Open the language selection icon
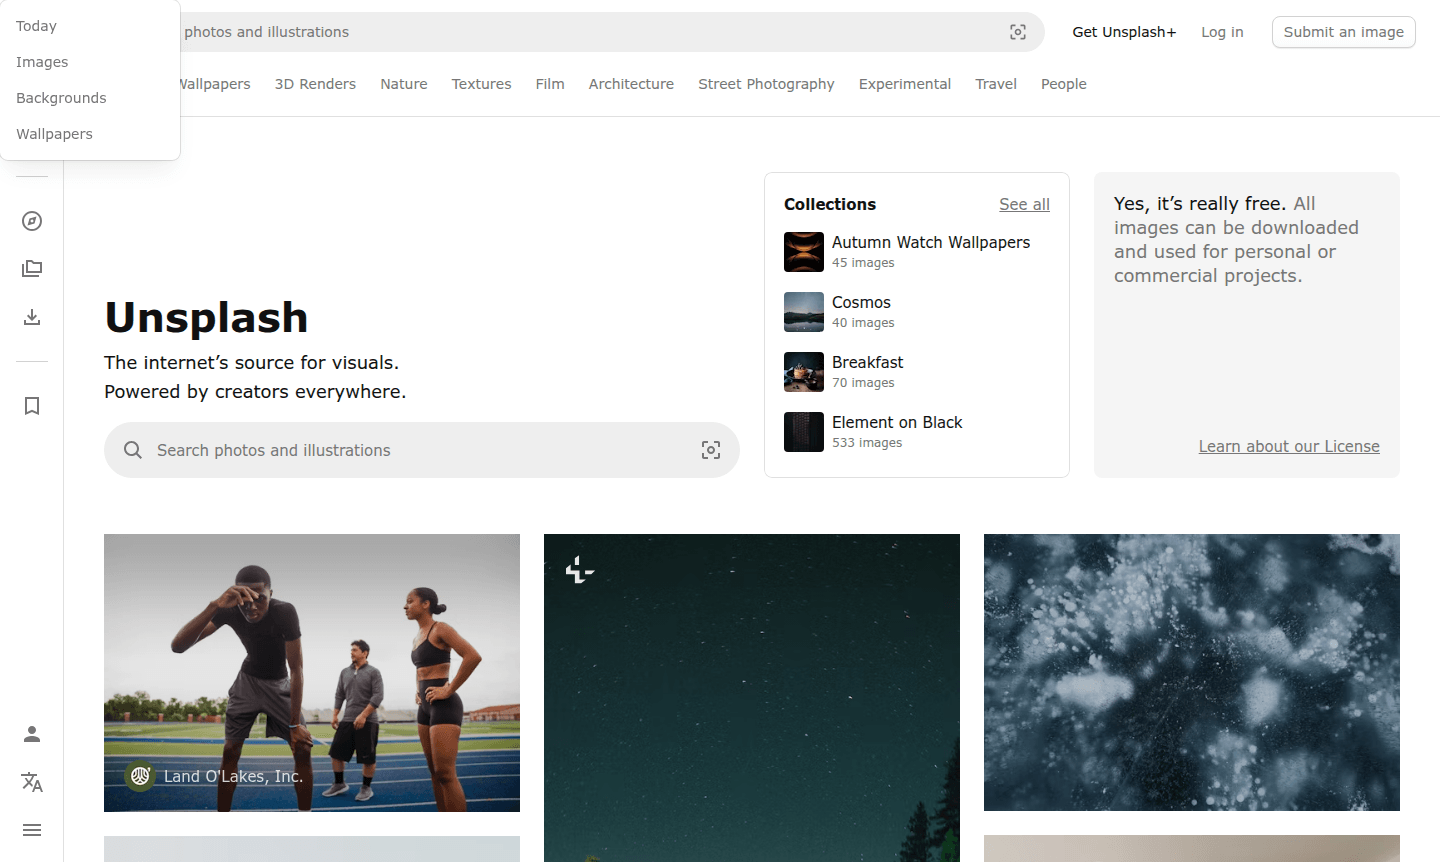 (x=31, y=782)
